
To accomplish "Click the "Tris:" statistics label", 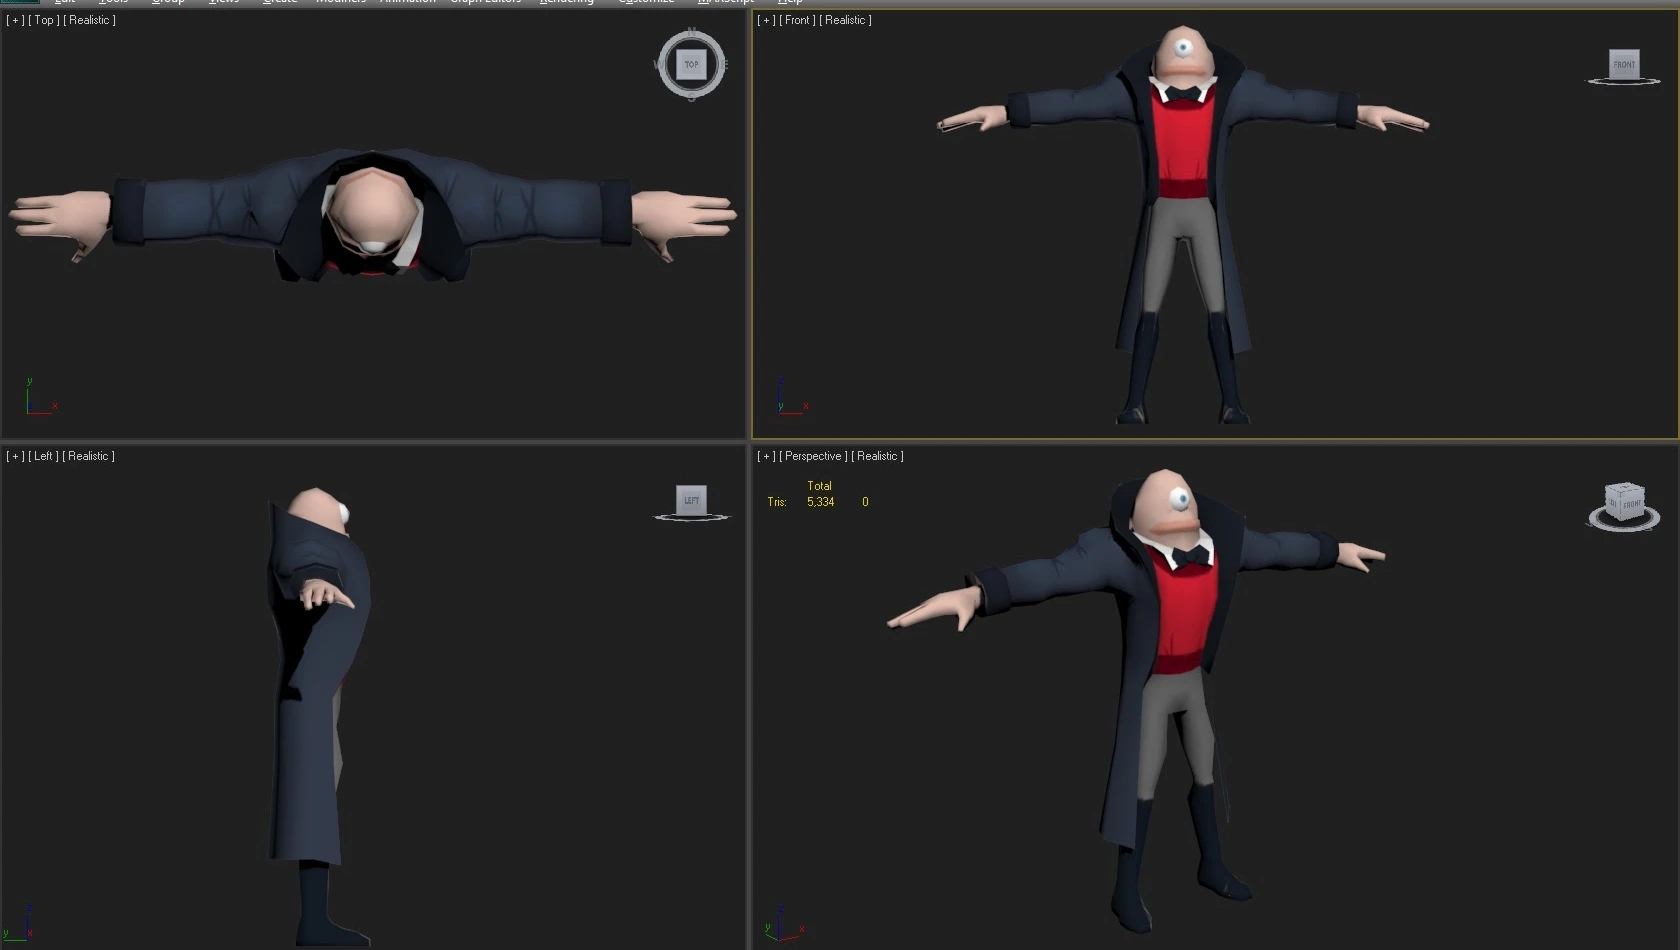I will coord(777,502).
